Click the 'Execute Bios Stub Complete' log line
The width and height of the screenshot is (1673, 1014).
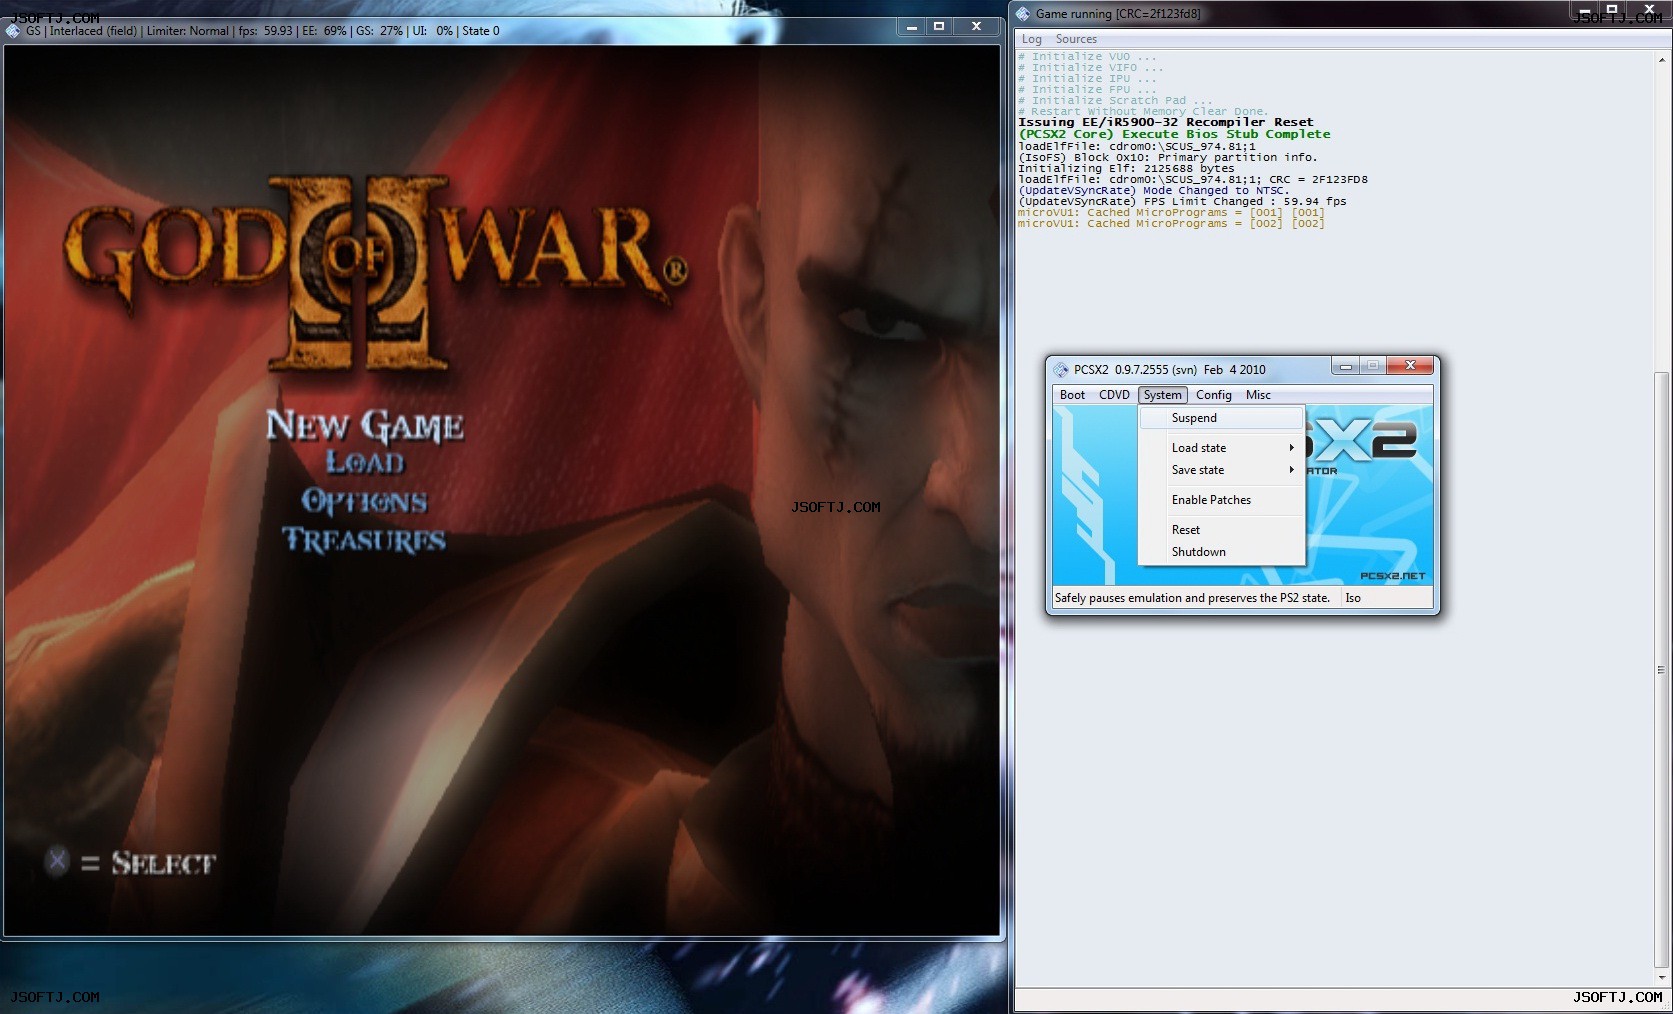click(1174, 134)
